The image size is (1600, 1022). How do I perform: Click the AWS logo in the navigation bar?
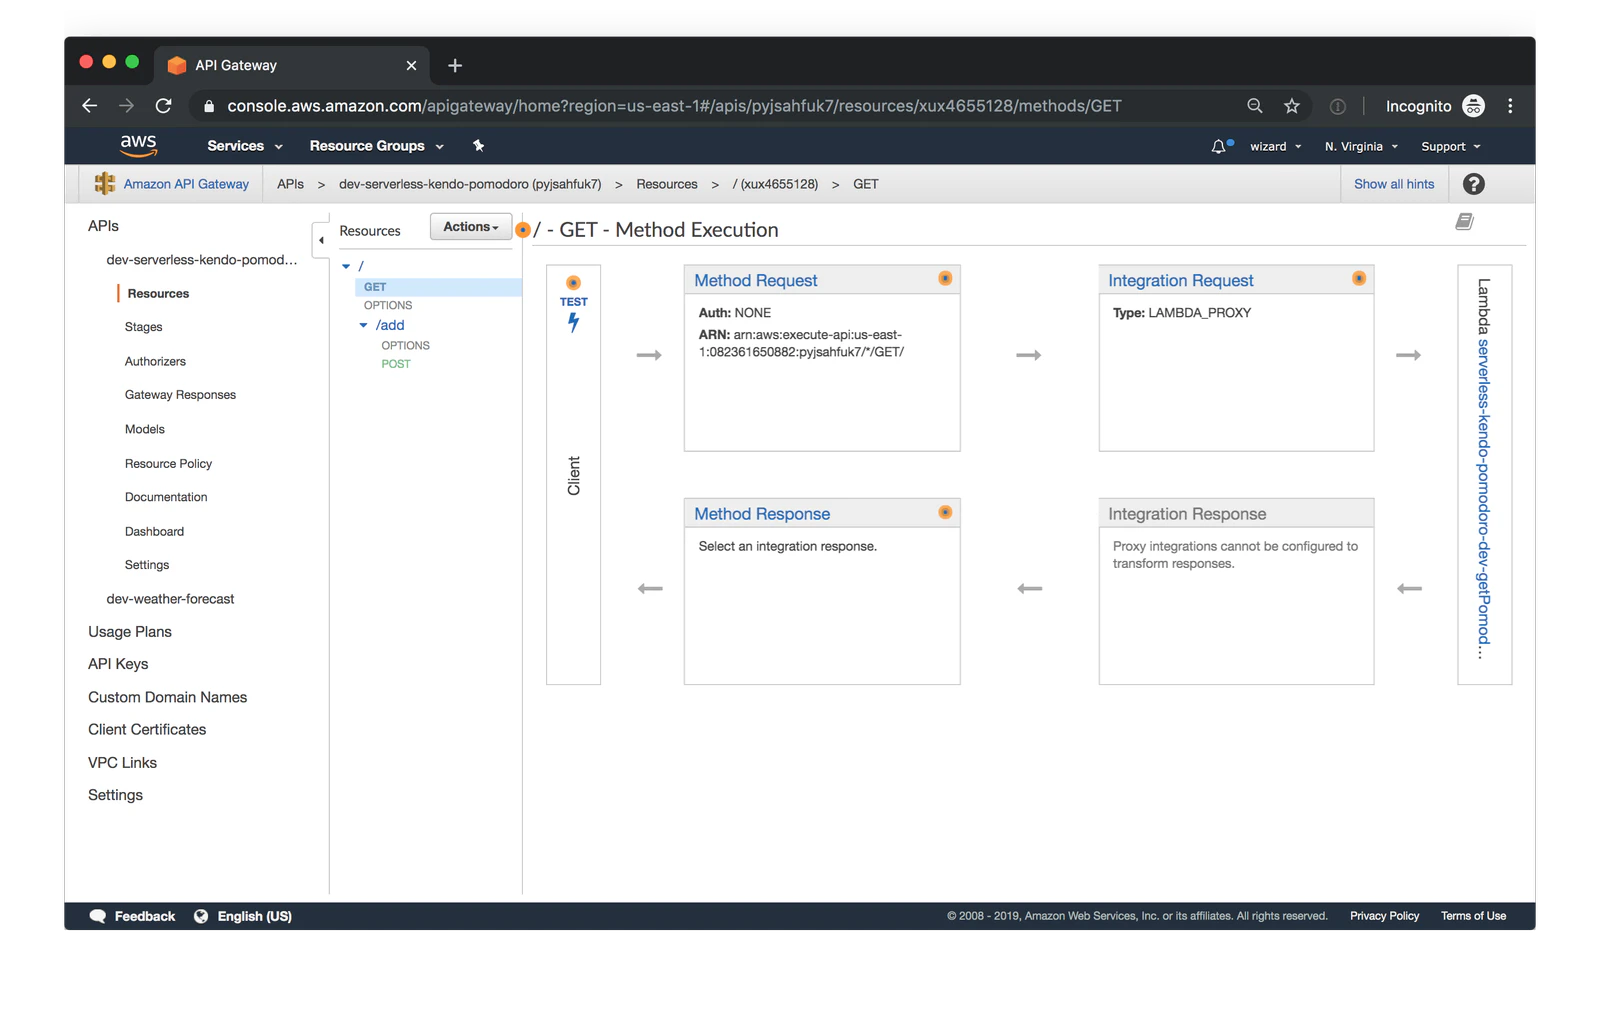139,145
